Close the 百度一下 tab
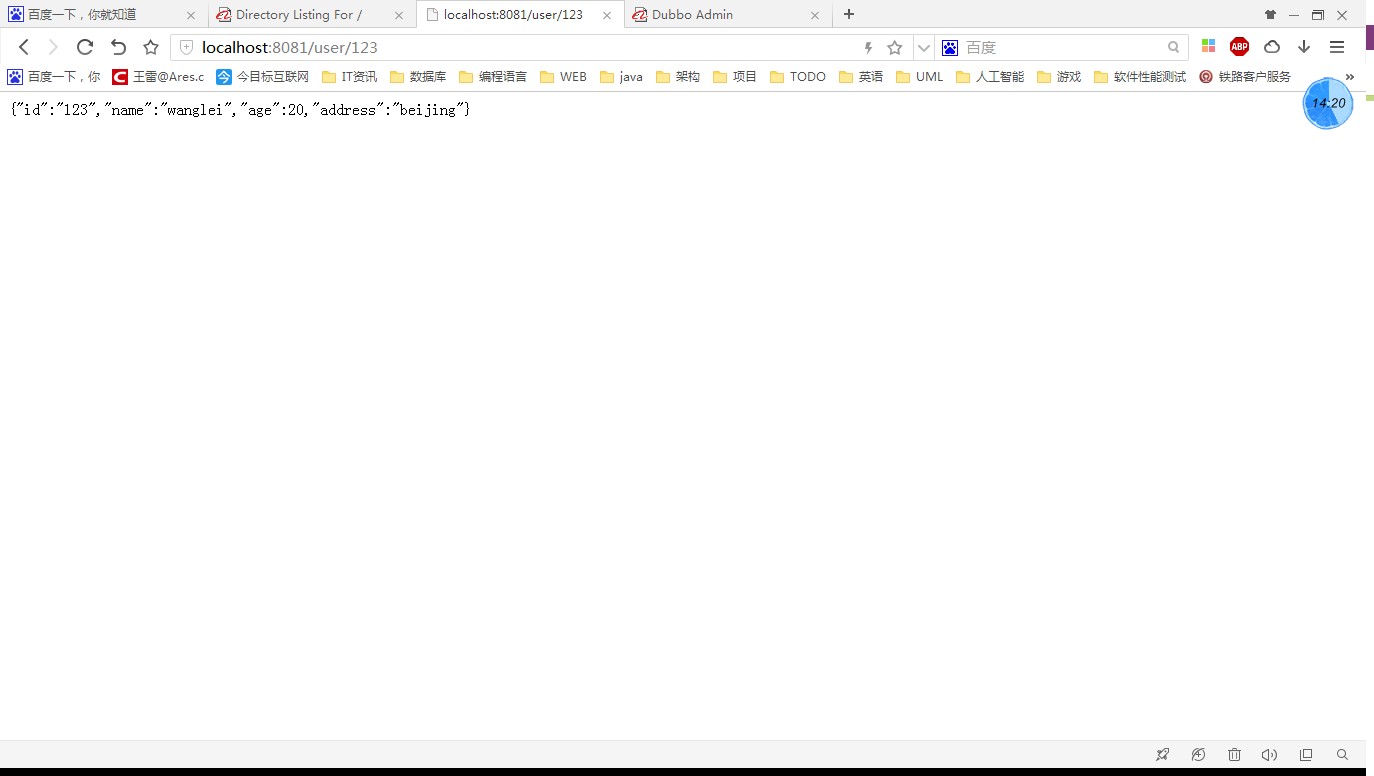The height and width of the screenshot is (776, 1374). (x=191, y=15)
